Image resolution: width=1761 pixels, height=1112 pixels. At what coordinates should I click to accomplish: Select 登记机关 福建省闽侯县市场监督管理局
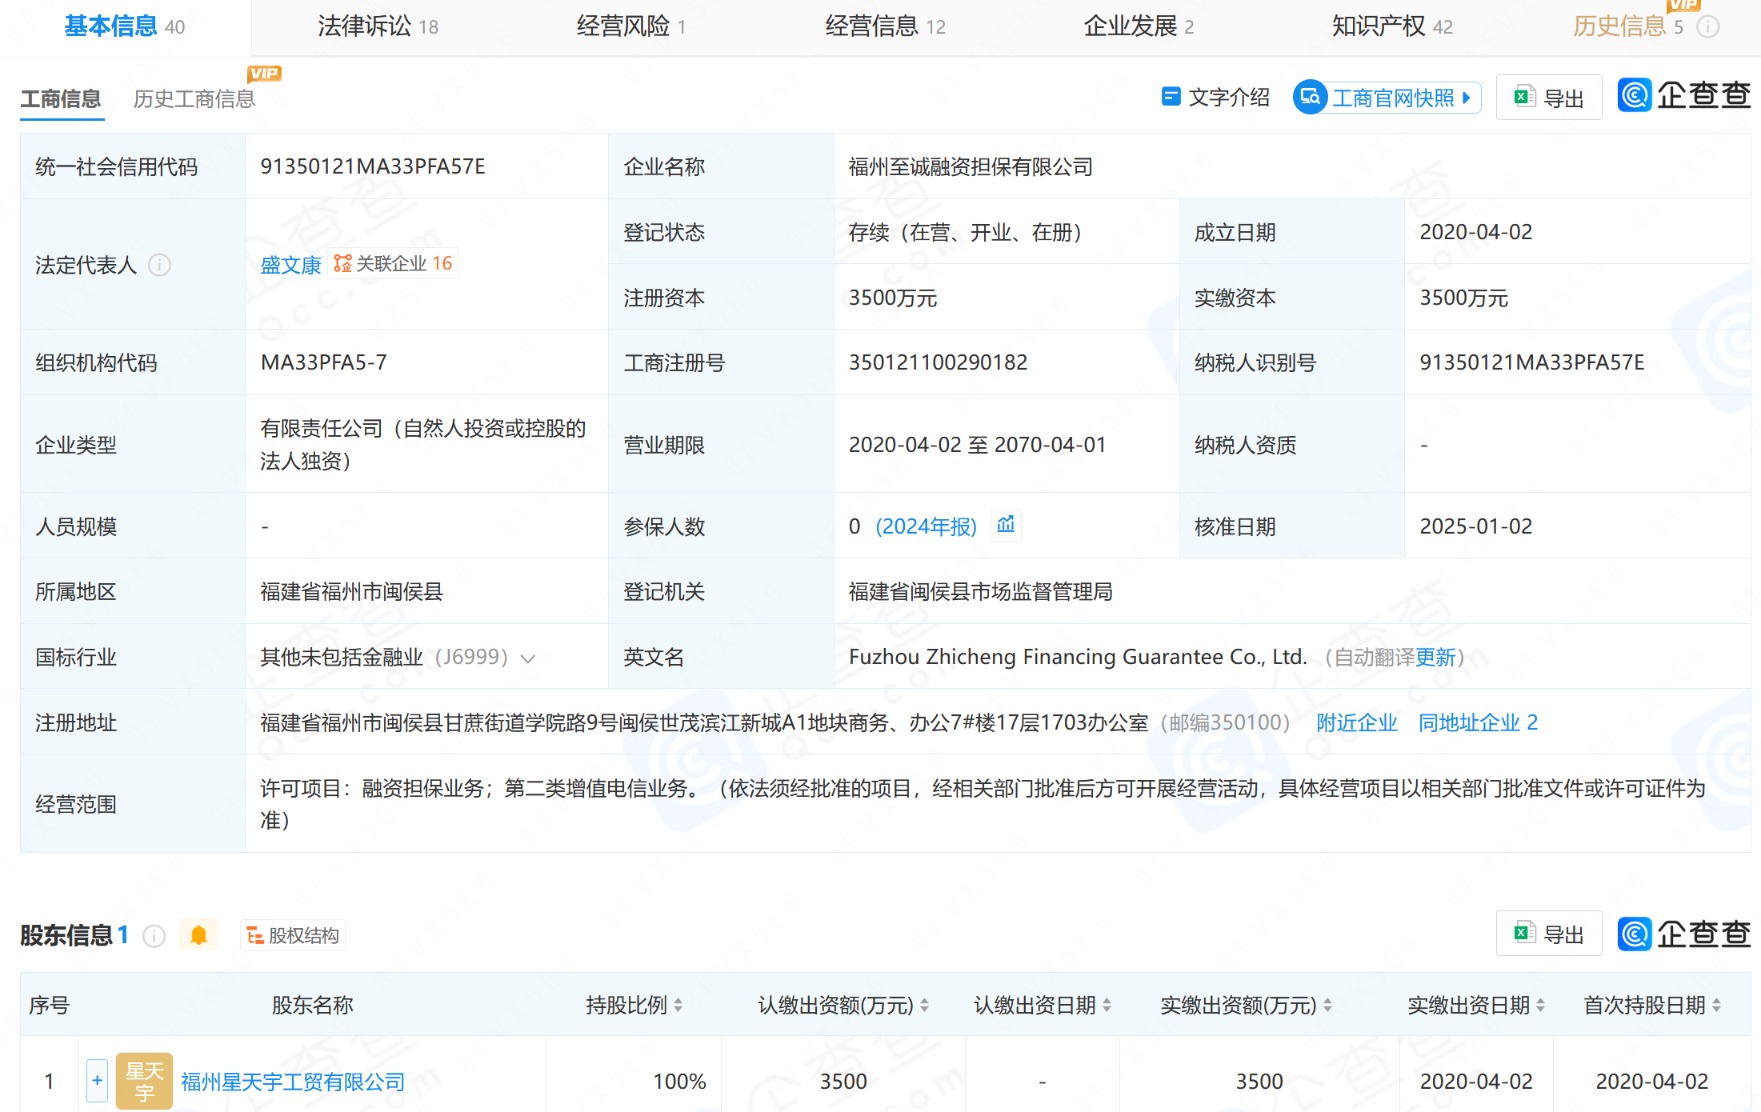[x=980, y=592]
